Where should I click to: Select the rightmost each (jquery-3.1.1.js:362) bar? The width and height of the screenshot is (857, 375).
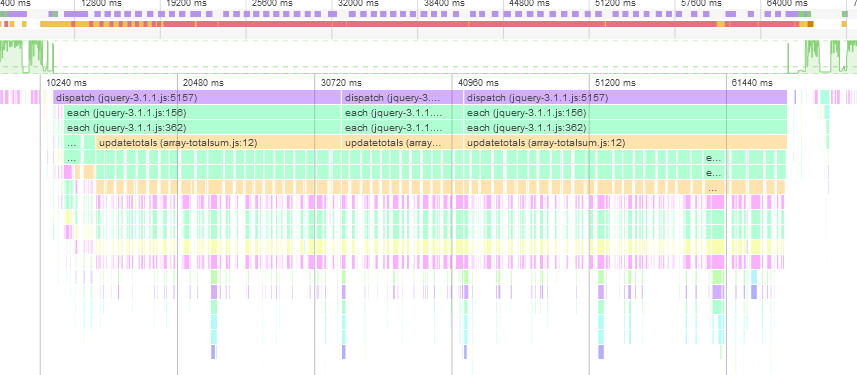(x=625, y=127)
